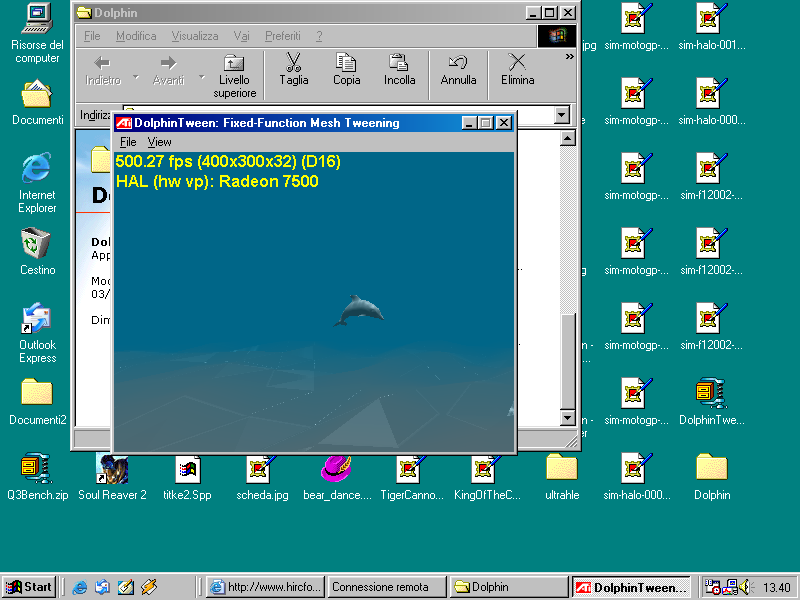Click the DolphinTween ATI title bar icon
800x600 pixels.
click(x=124, y=122)
